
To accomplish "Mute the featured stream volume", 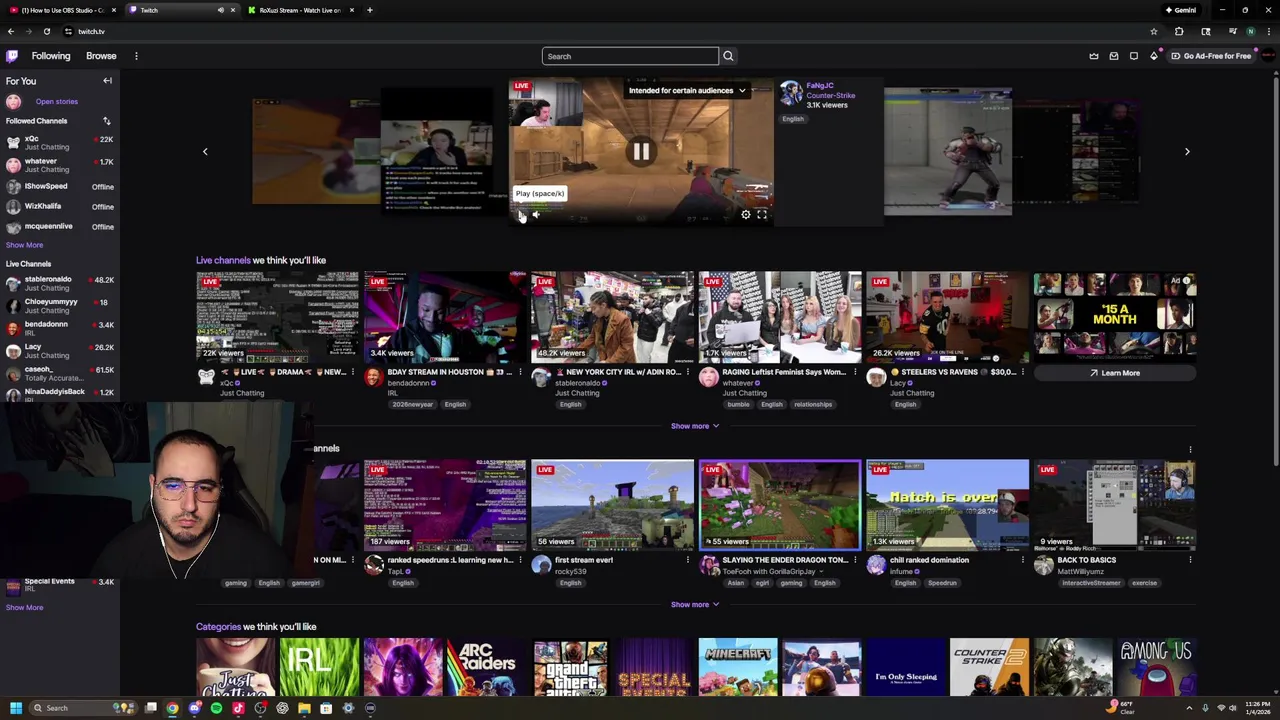I will pyautogui.click(x=536, y=214).
